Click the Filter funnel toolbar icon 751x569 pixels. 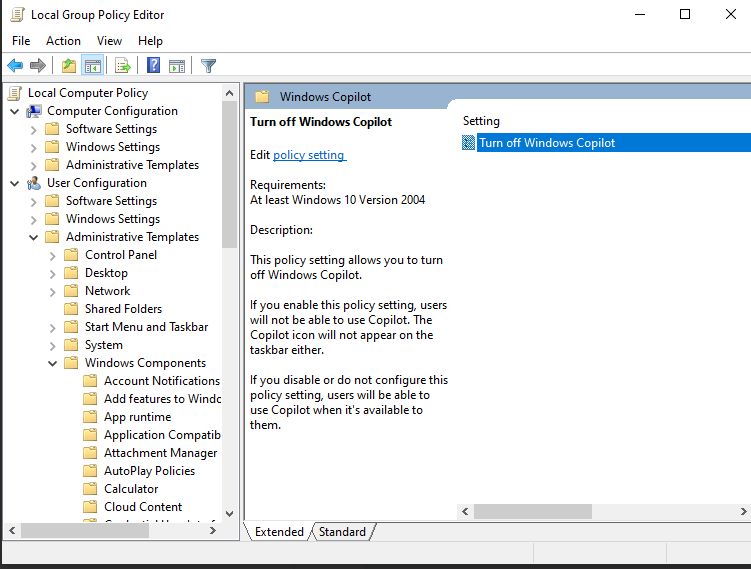point(208,65)
